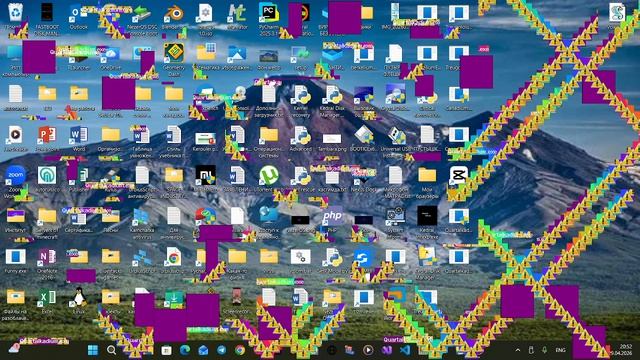640x360 pixels.
Task: Select the PHP desktop icon
Action: [332, 216]
